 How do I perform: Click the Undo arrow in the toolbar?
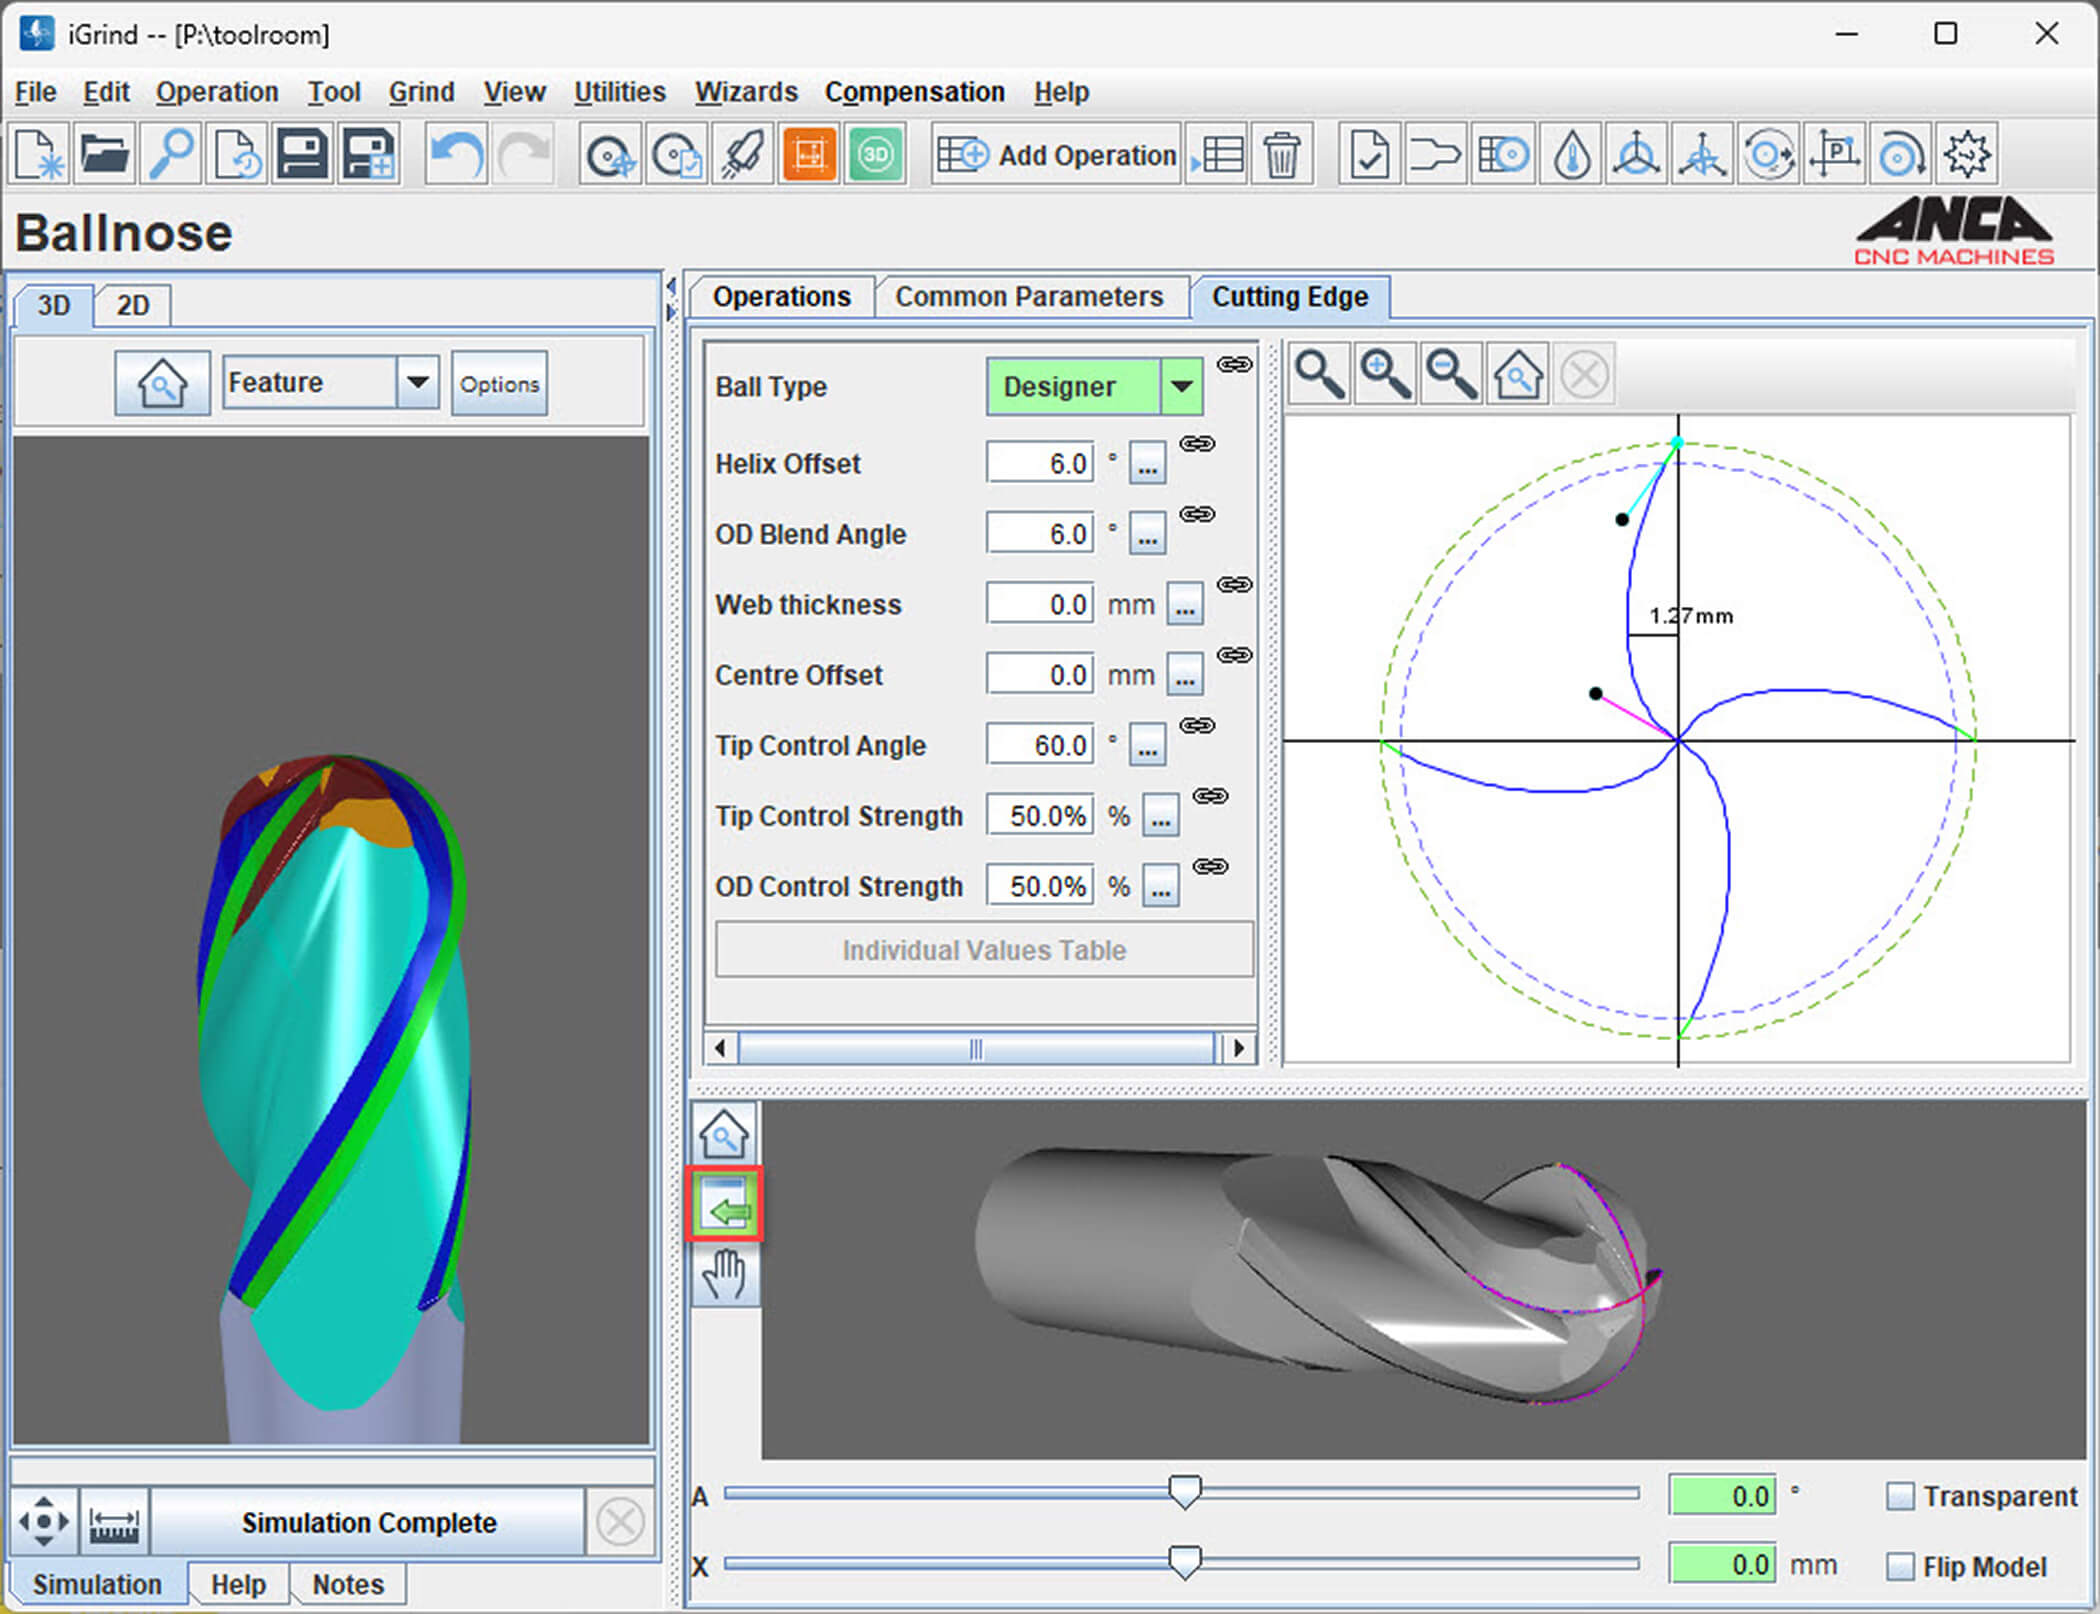coord(456,155)
